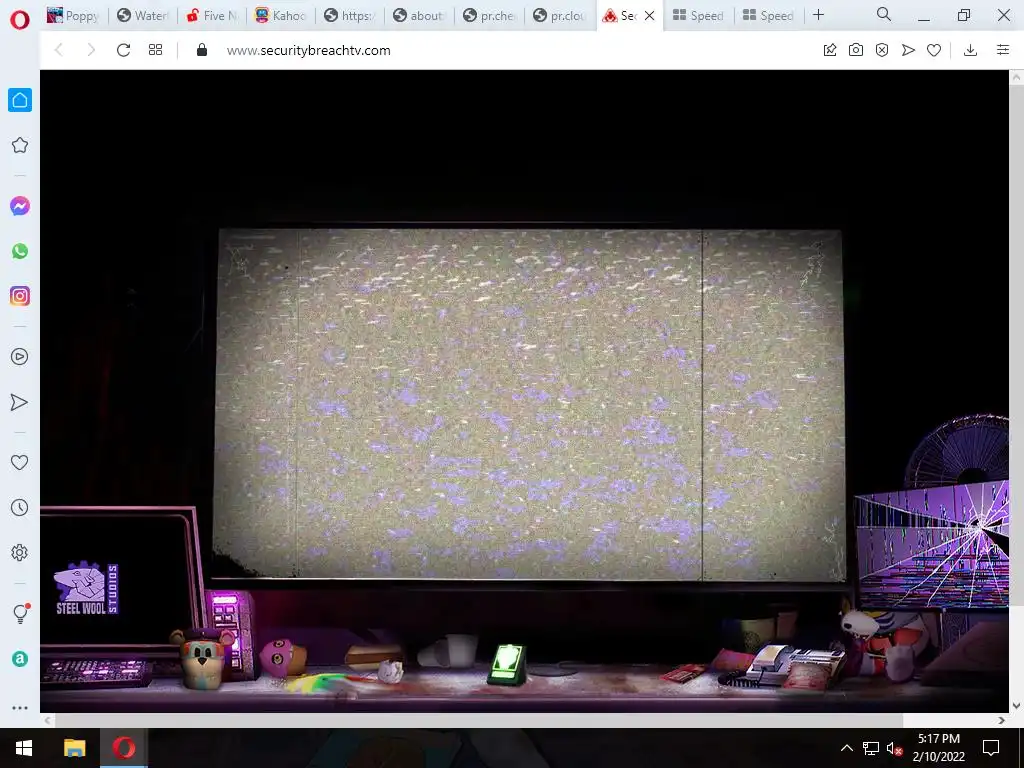Open Easy Setup sliders menu
1024x768 pixels.
(1003, 50)
